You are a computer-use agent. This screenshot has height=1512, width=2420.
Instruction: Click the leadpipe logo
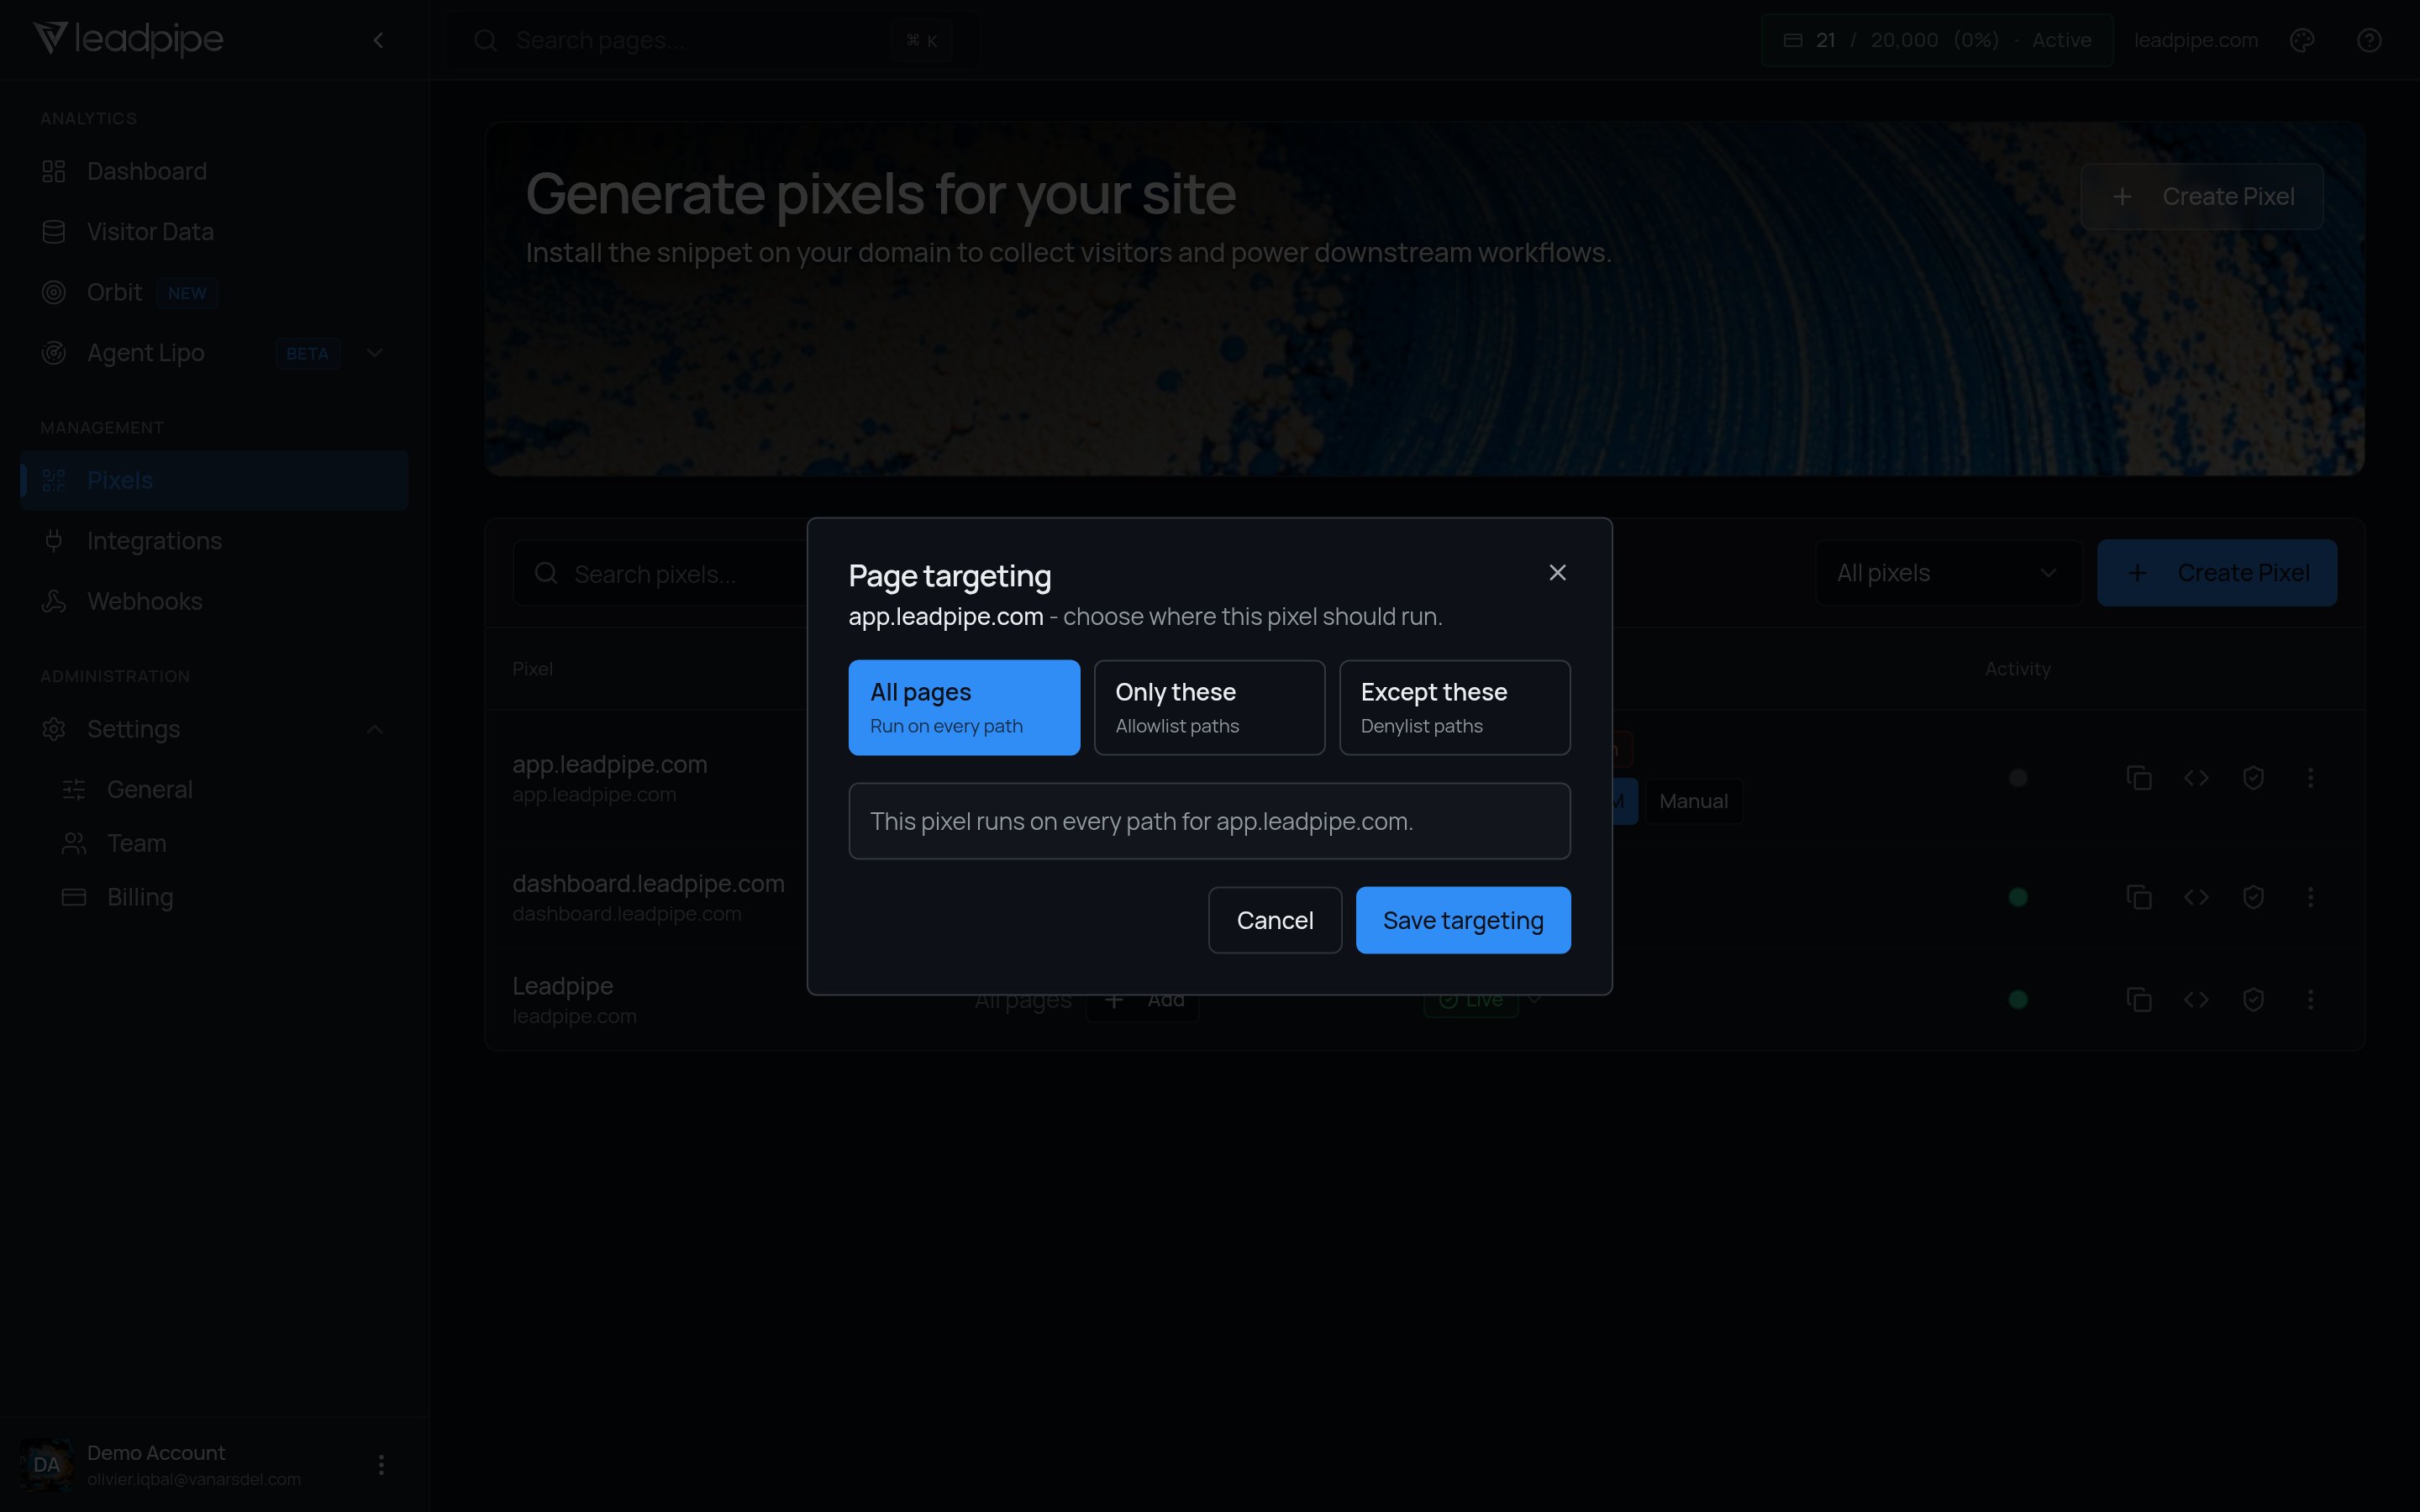coord(128,39)
